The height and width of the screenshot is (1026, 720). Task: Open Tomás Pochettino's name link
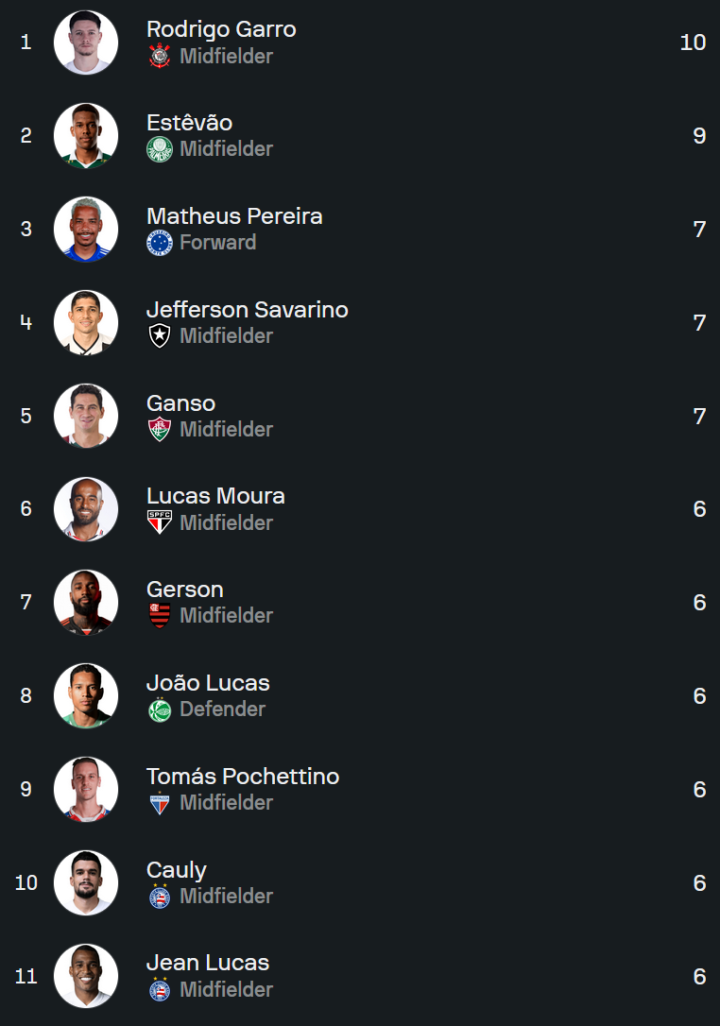(x=242, y=776)
